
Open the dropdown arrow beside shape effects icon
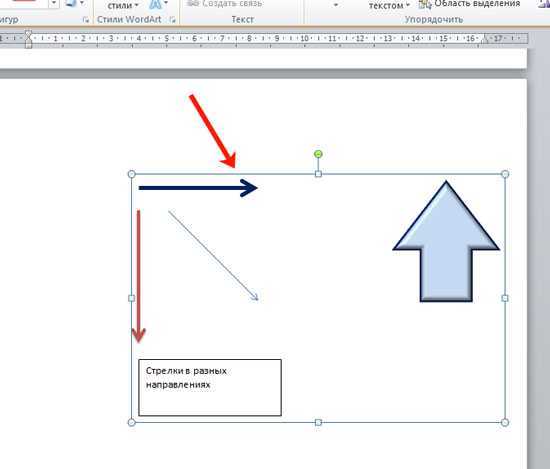[x=82, y=3]
